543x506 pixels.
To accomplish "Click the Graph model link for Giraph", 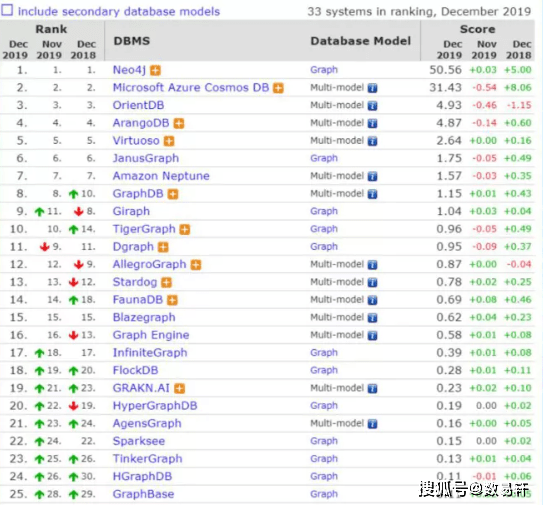I will click(x=324, y=211).
